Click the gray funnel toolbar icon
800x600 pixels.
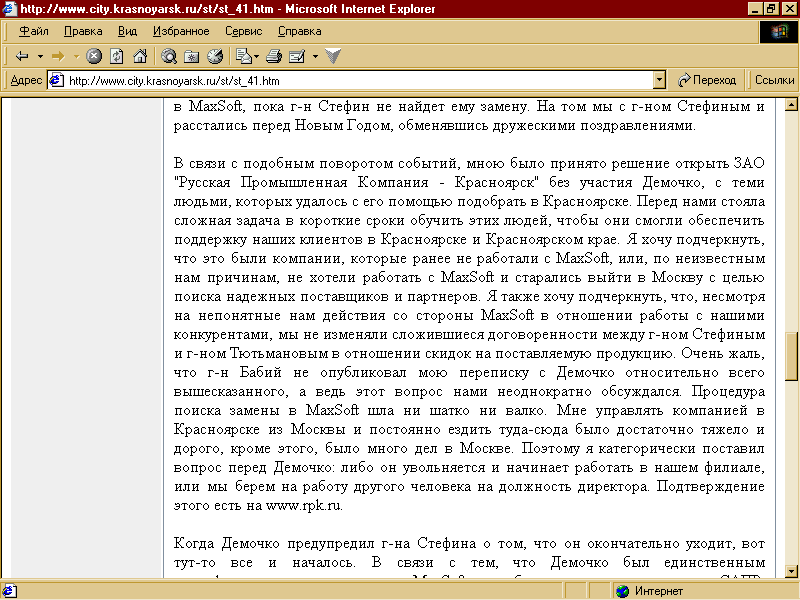click(x=333, y=56)
